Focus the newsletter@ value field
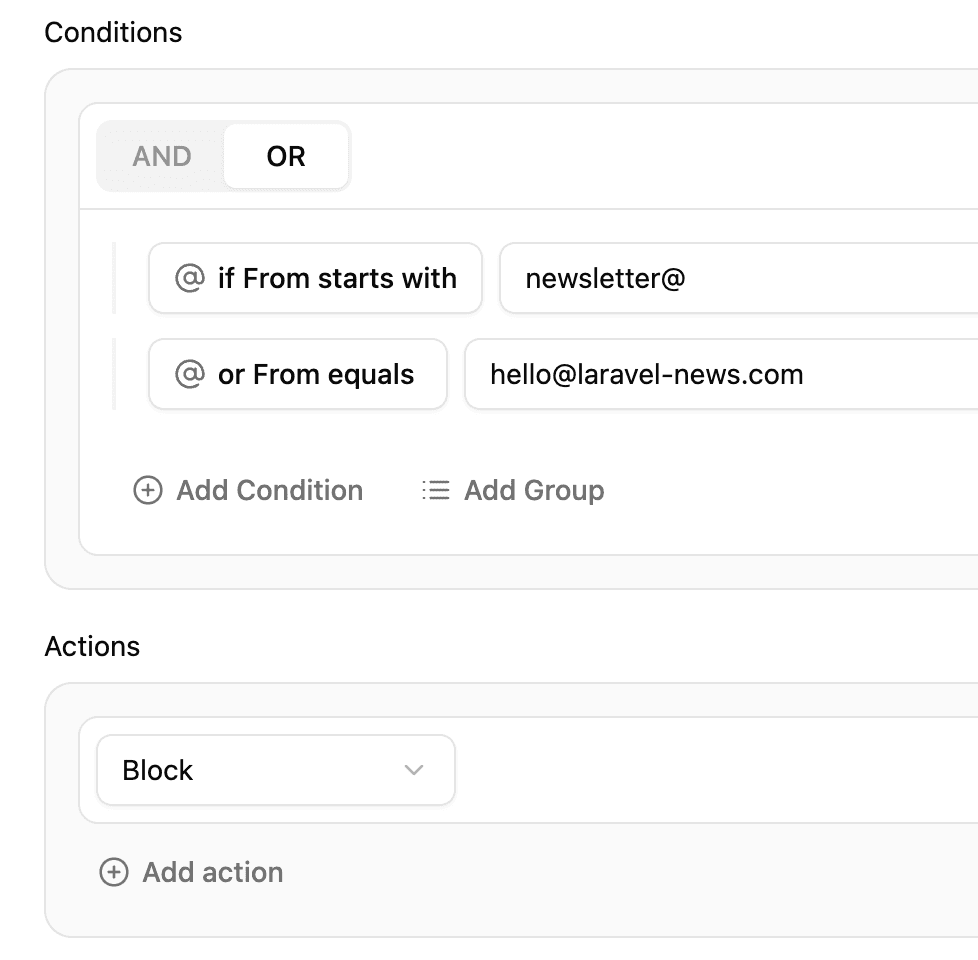 click(x=739, y=278)
